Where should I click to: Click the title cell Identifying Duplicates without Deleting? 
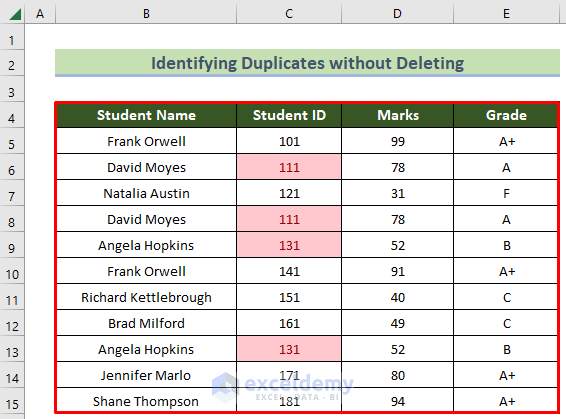pos(307,63)
